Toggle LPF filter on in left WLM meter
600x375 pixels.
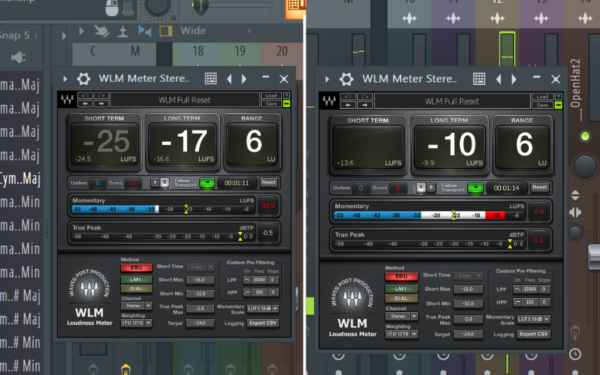coord(247,280)
